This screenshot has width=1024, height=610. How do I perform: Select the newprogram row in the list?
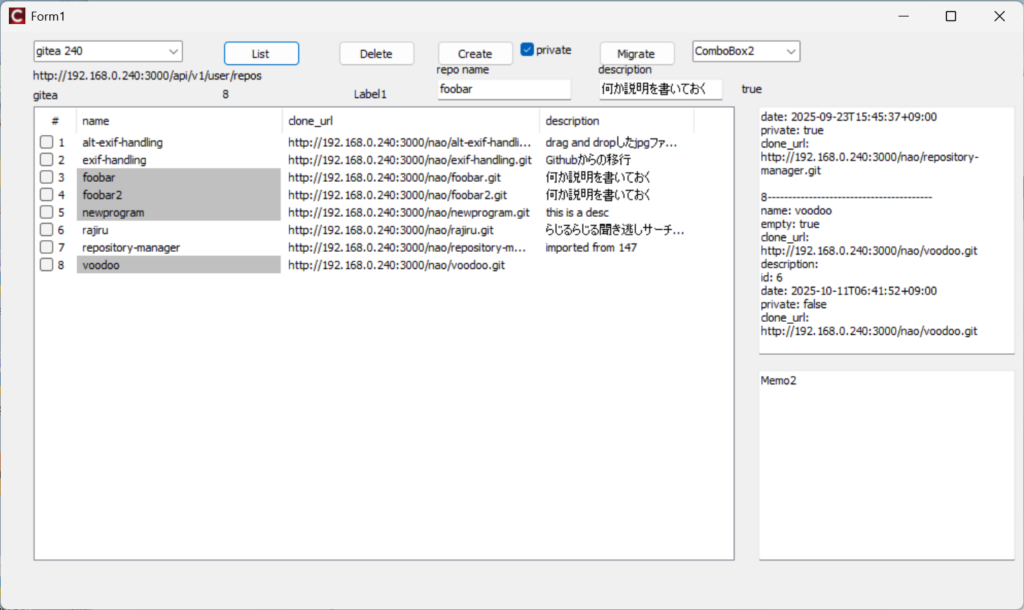click(114, 213)
